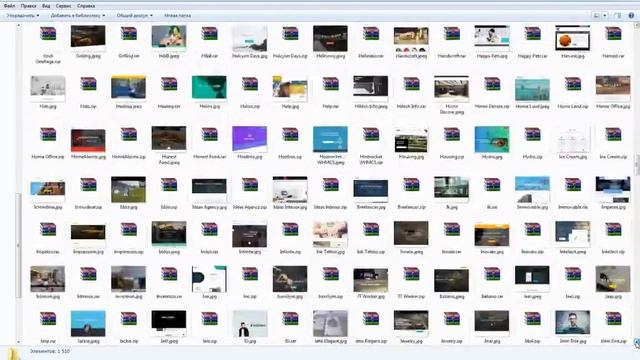
Task: Expand the Общий доступ dropdown
Action: (x=135, y=16)
